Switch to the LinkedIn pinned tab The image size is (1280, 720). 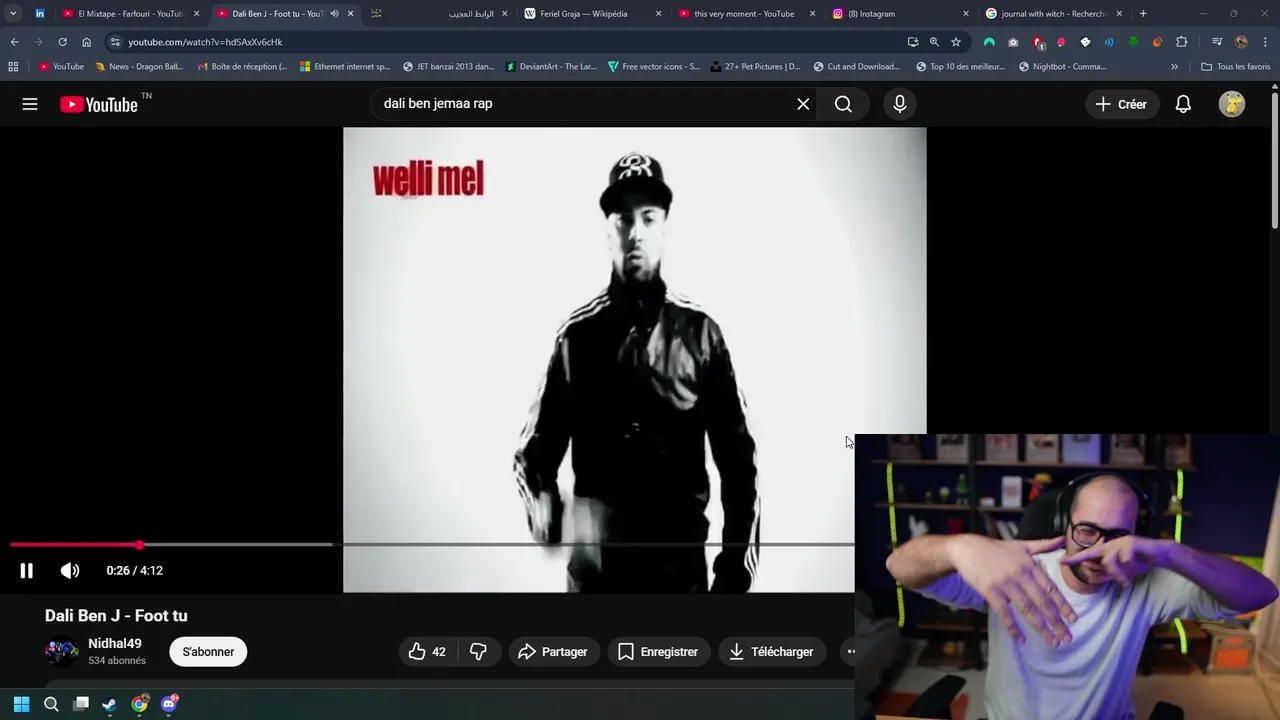point(40,14)
